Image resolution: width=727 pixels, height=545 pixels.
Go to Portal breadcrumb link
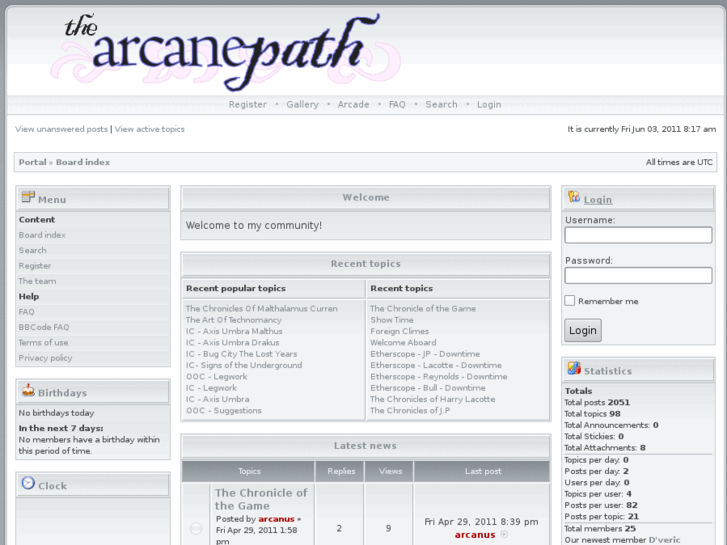point(32,162)
